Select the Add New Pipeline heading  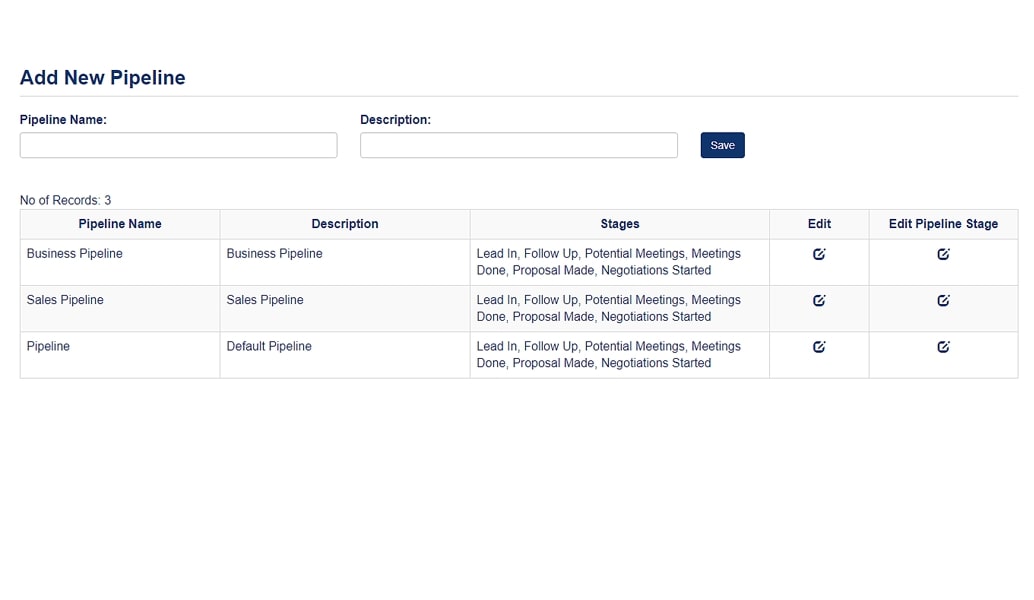[x=102, y=77]
